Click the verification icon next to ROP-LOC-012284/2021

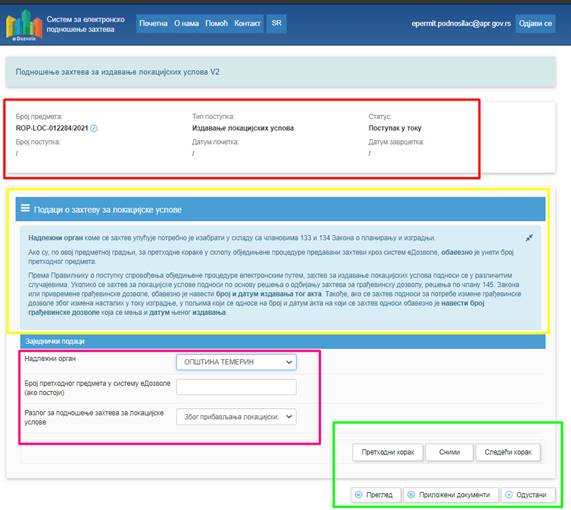coord(94,128)
